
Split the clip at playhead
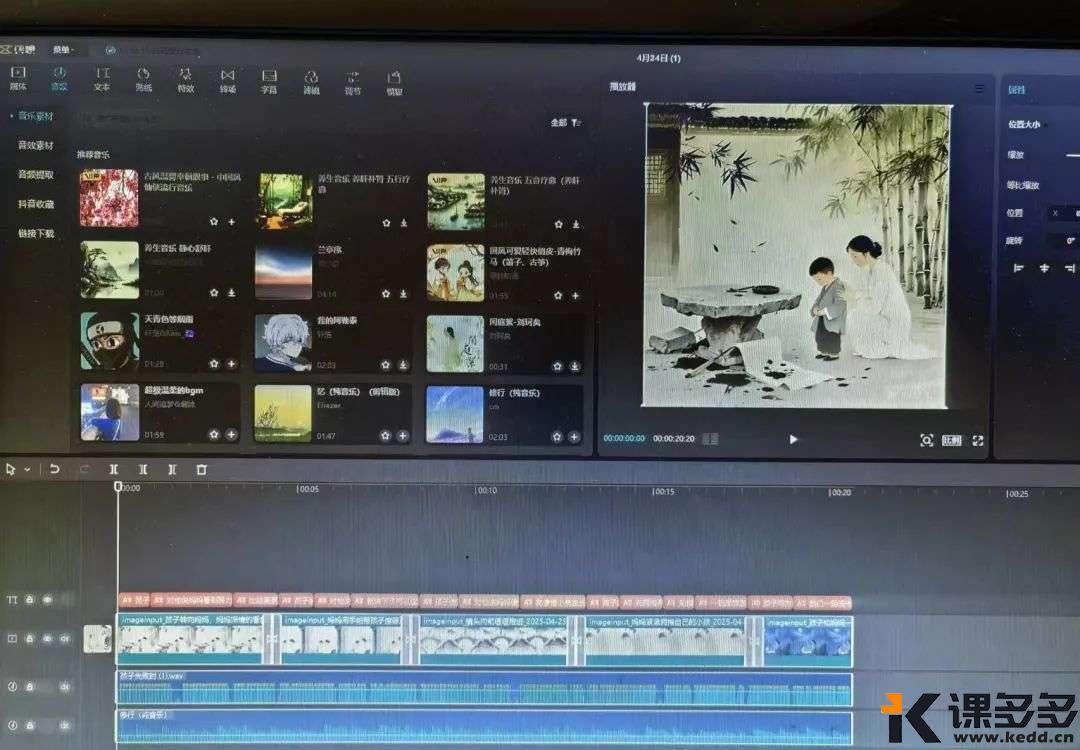click(114, 469)
